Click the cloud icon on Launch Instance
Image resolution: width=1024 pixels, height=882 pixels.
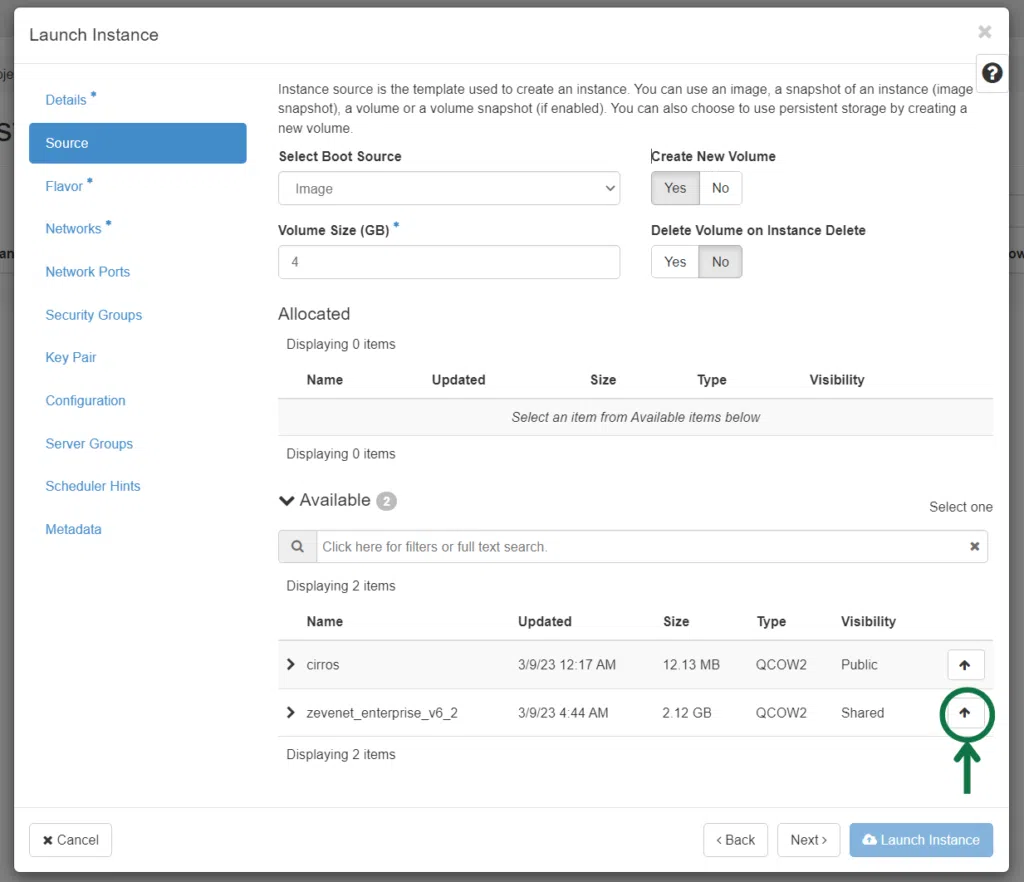(870, 840)
